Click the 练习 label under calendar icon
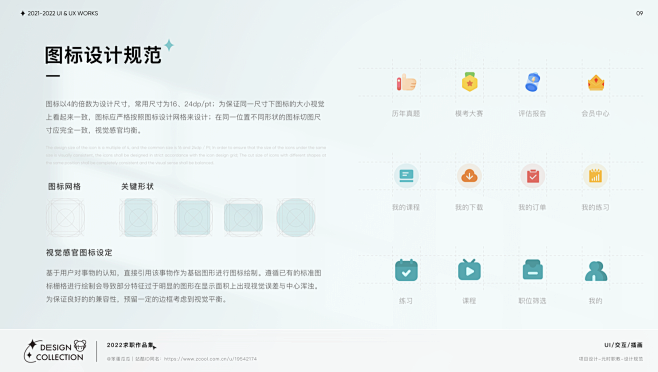The width and height of the screenshot is (658, 372). coord(406,301)
